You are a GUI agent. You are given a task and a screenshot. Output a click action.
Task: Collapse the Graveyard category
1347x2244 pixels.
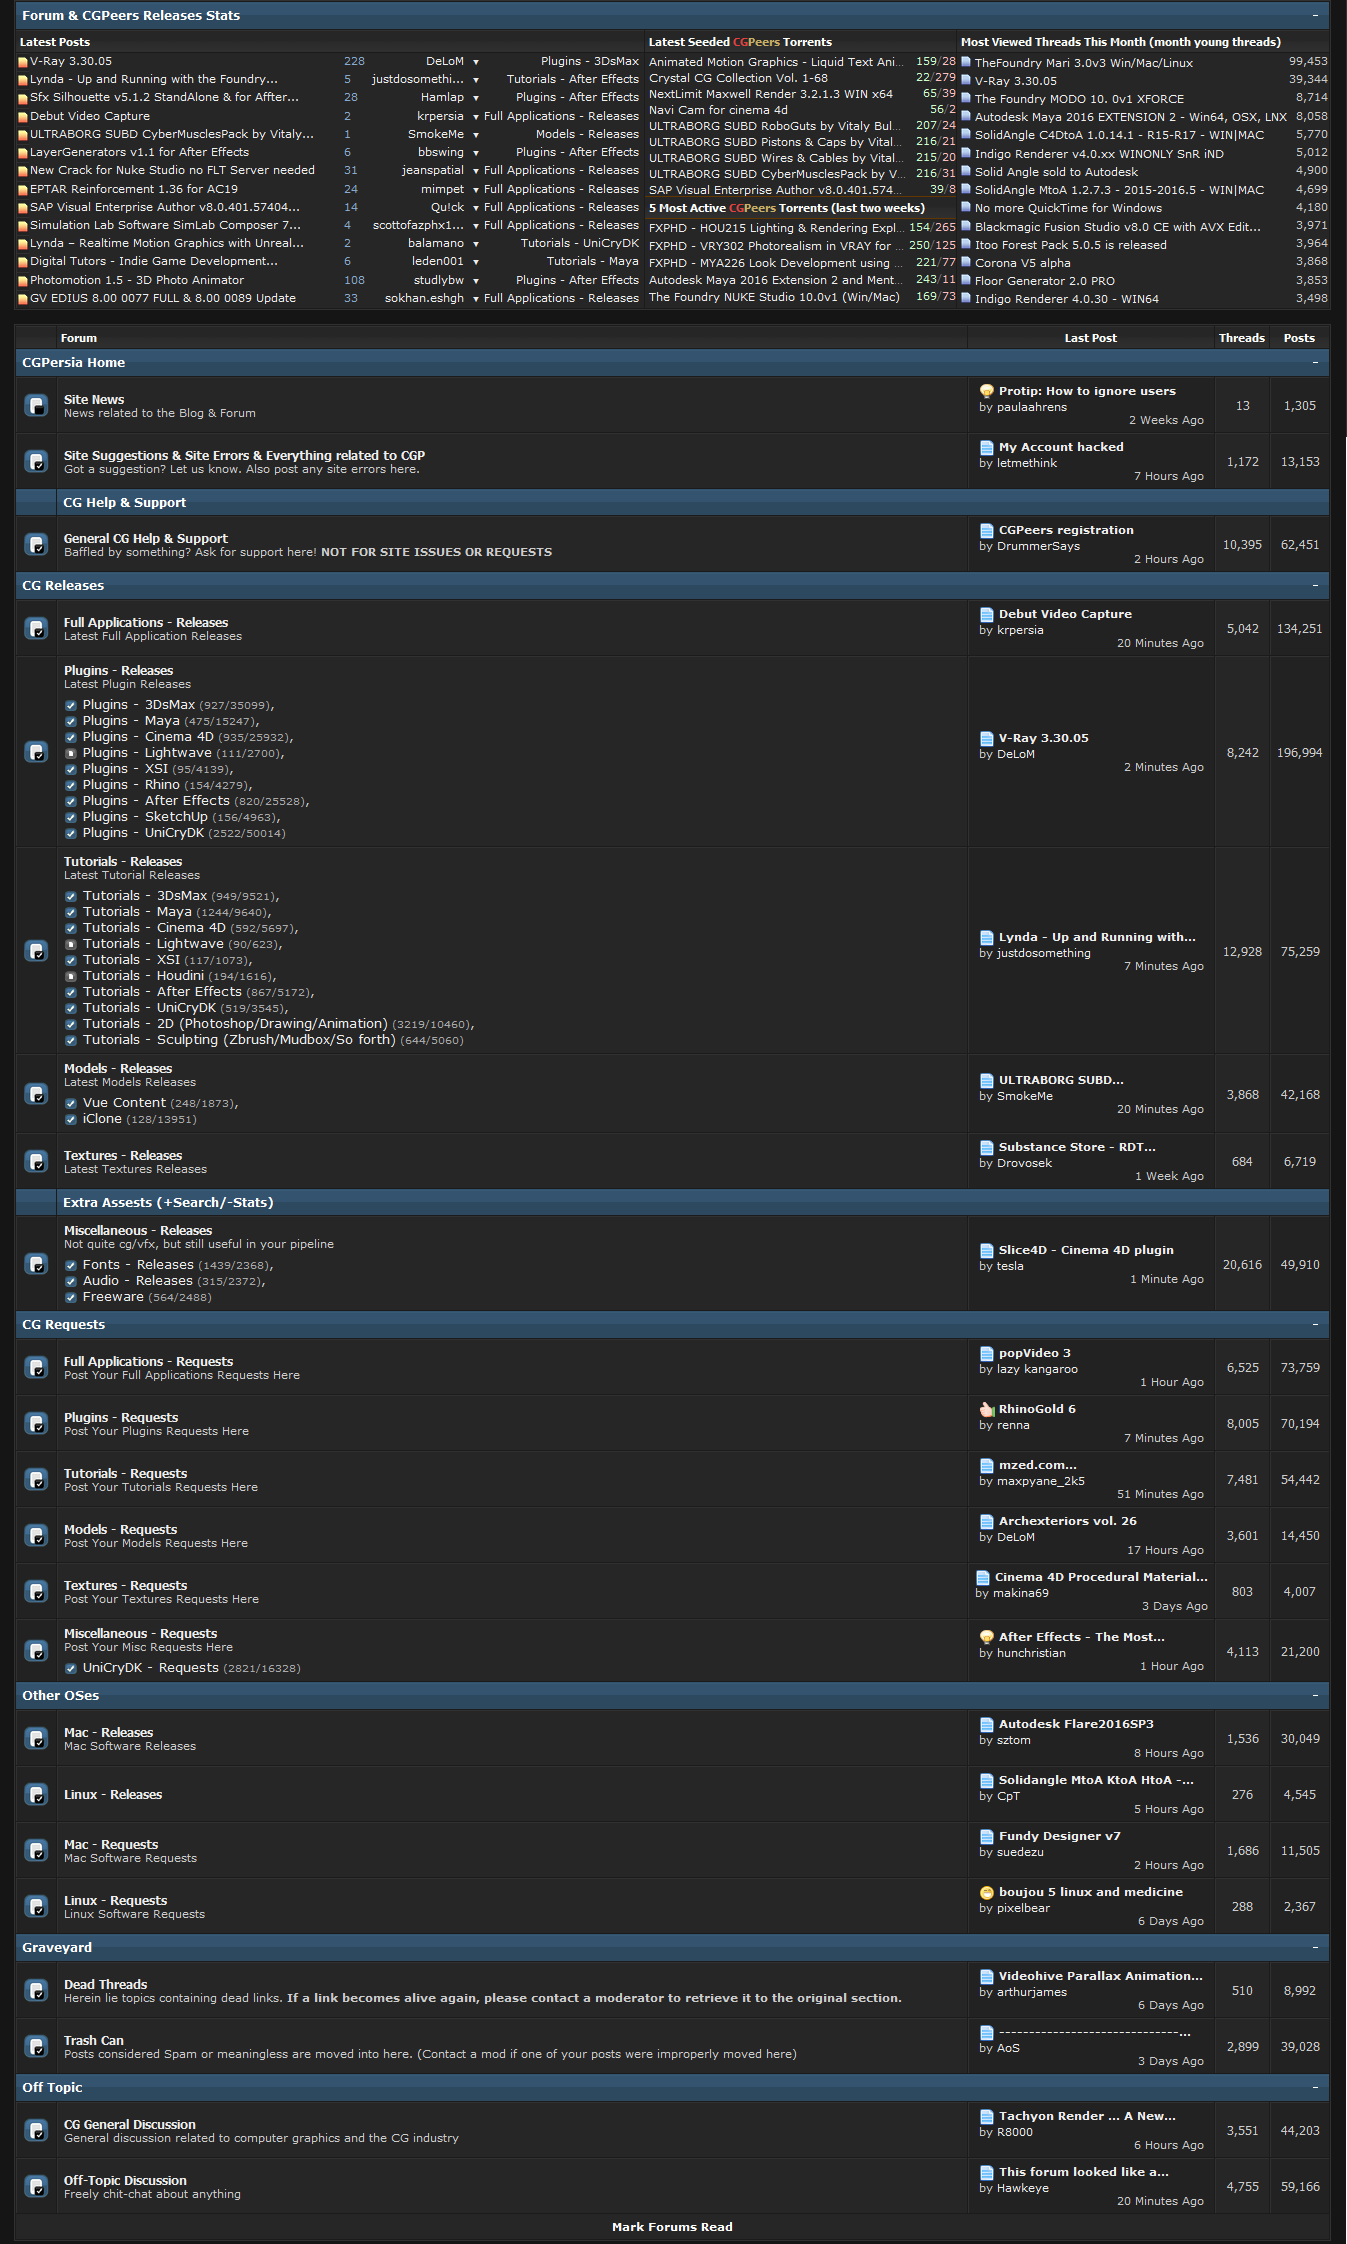coord(1315,1947)
